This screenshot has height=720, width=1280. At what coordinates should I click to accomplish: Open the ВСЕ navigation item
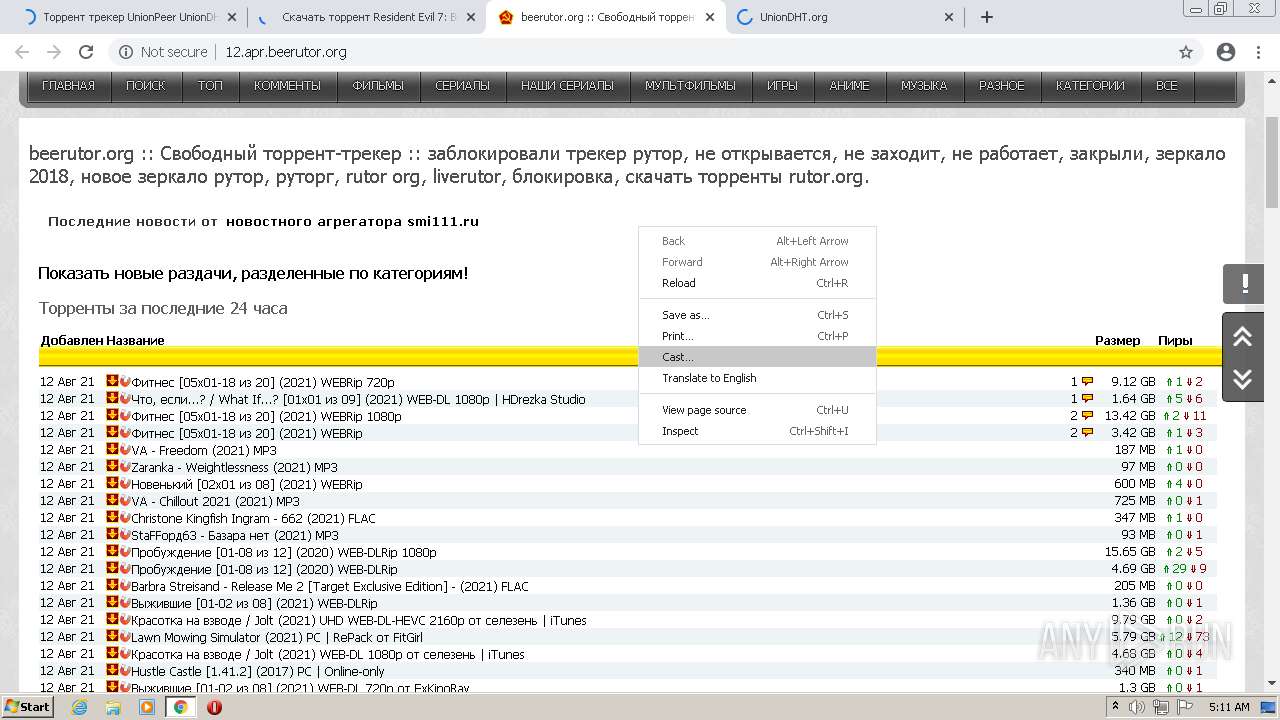click(x=1167, y=86)
